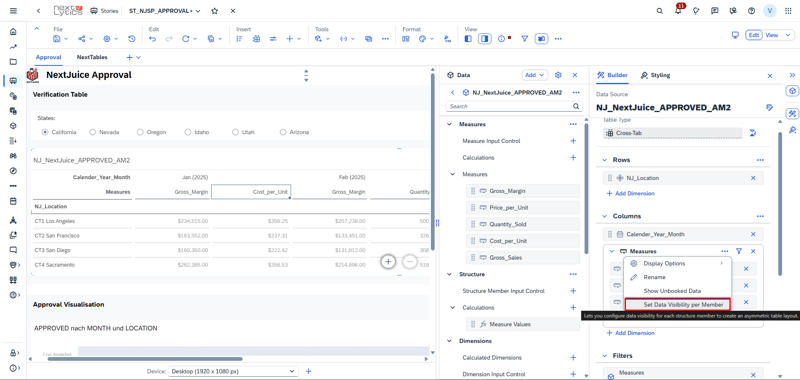Insert an input control from the Insert group
Viewport: 800px width, 380px height.
pyautogui.click(x=273, y=39)
